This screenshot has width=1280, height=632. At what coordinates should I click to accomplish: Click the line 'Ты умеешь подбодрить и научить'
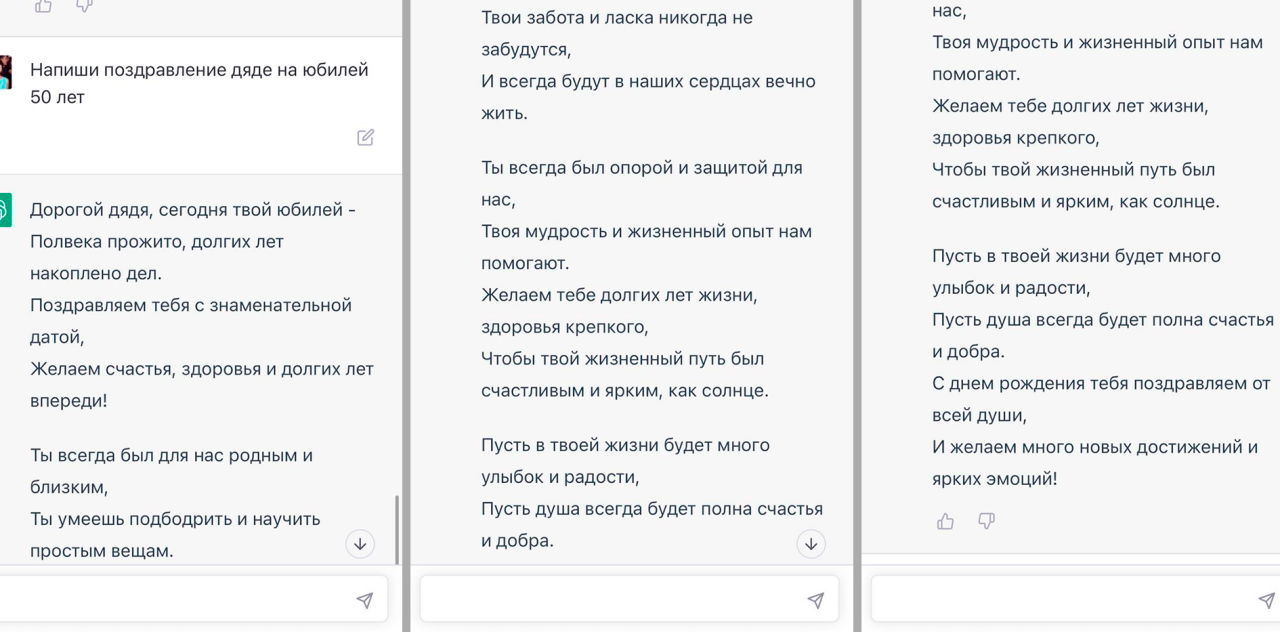tap(175, 519)
